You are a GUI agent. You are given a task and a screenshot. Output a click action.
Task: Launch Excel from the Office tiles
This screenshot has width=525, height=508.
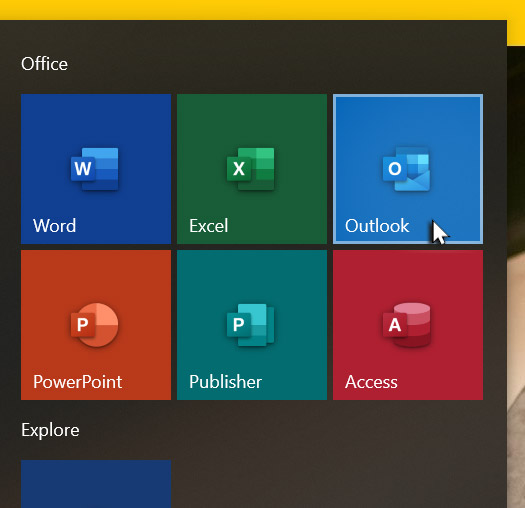[x=252, y=169]
